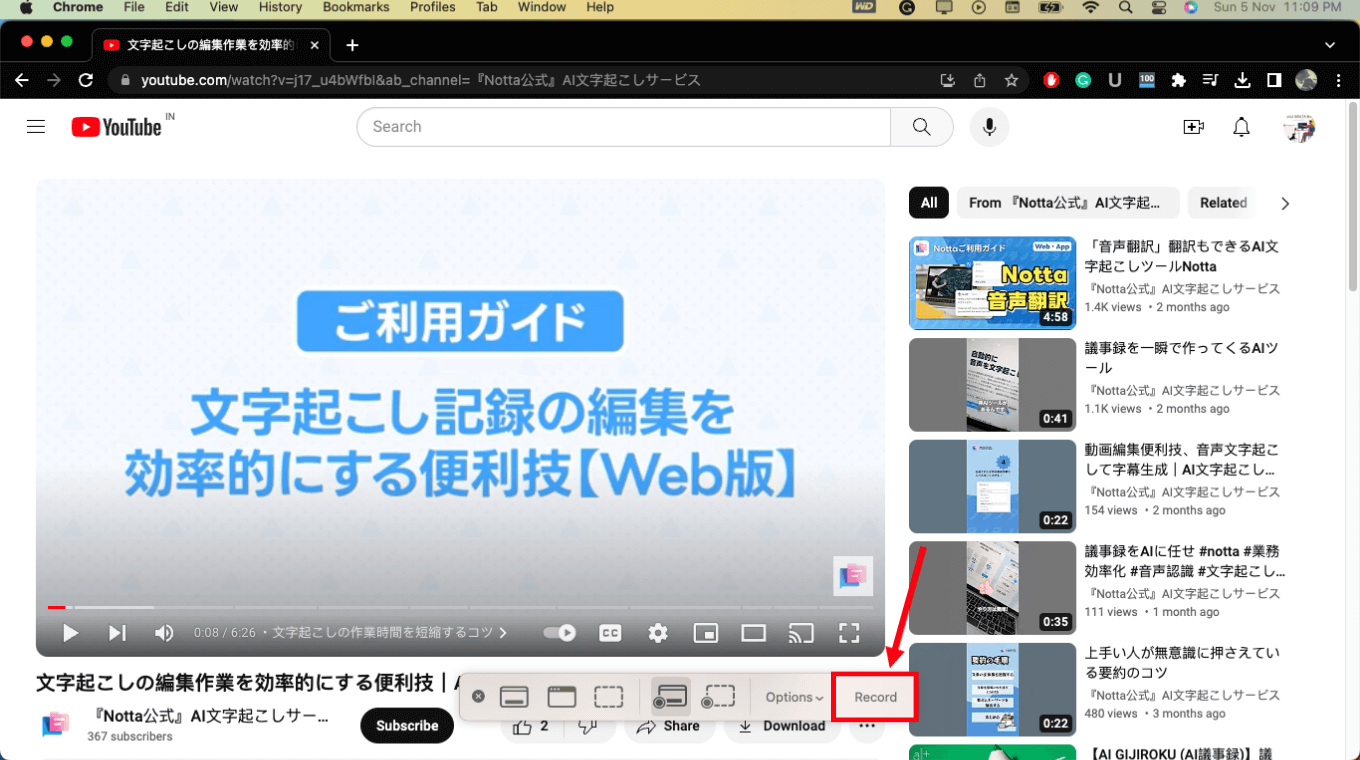Skip to next video with the Next button

click(117, 633)
